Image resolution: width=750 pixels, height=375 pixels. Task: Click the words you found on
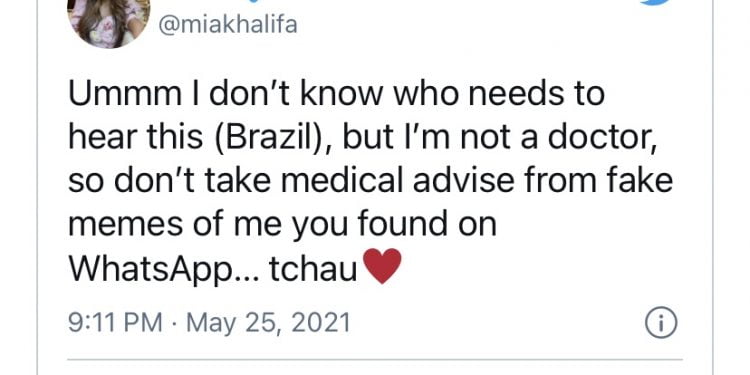click(x=394, y=226)
